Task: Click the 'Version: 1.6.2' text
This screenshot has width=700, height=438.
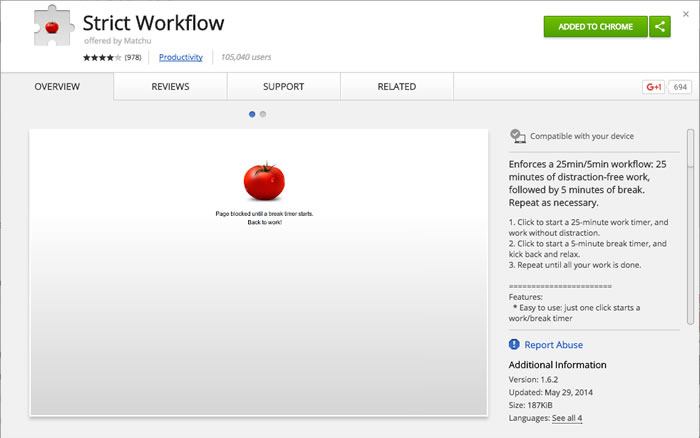Action: 533,380
